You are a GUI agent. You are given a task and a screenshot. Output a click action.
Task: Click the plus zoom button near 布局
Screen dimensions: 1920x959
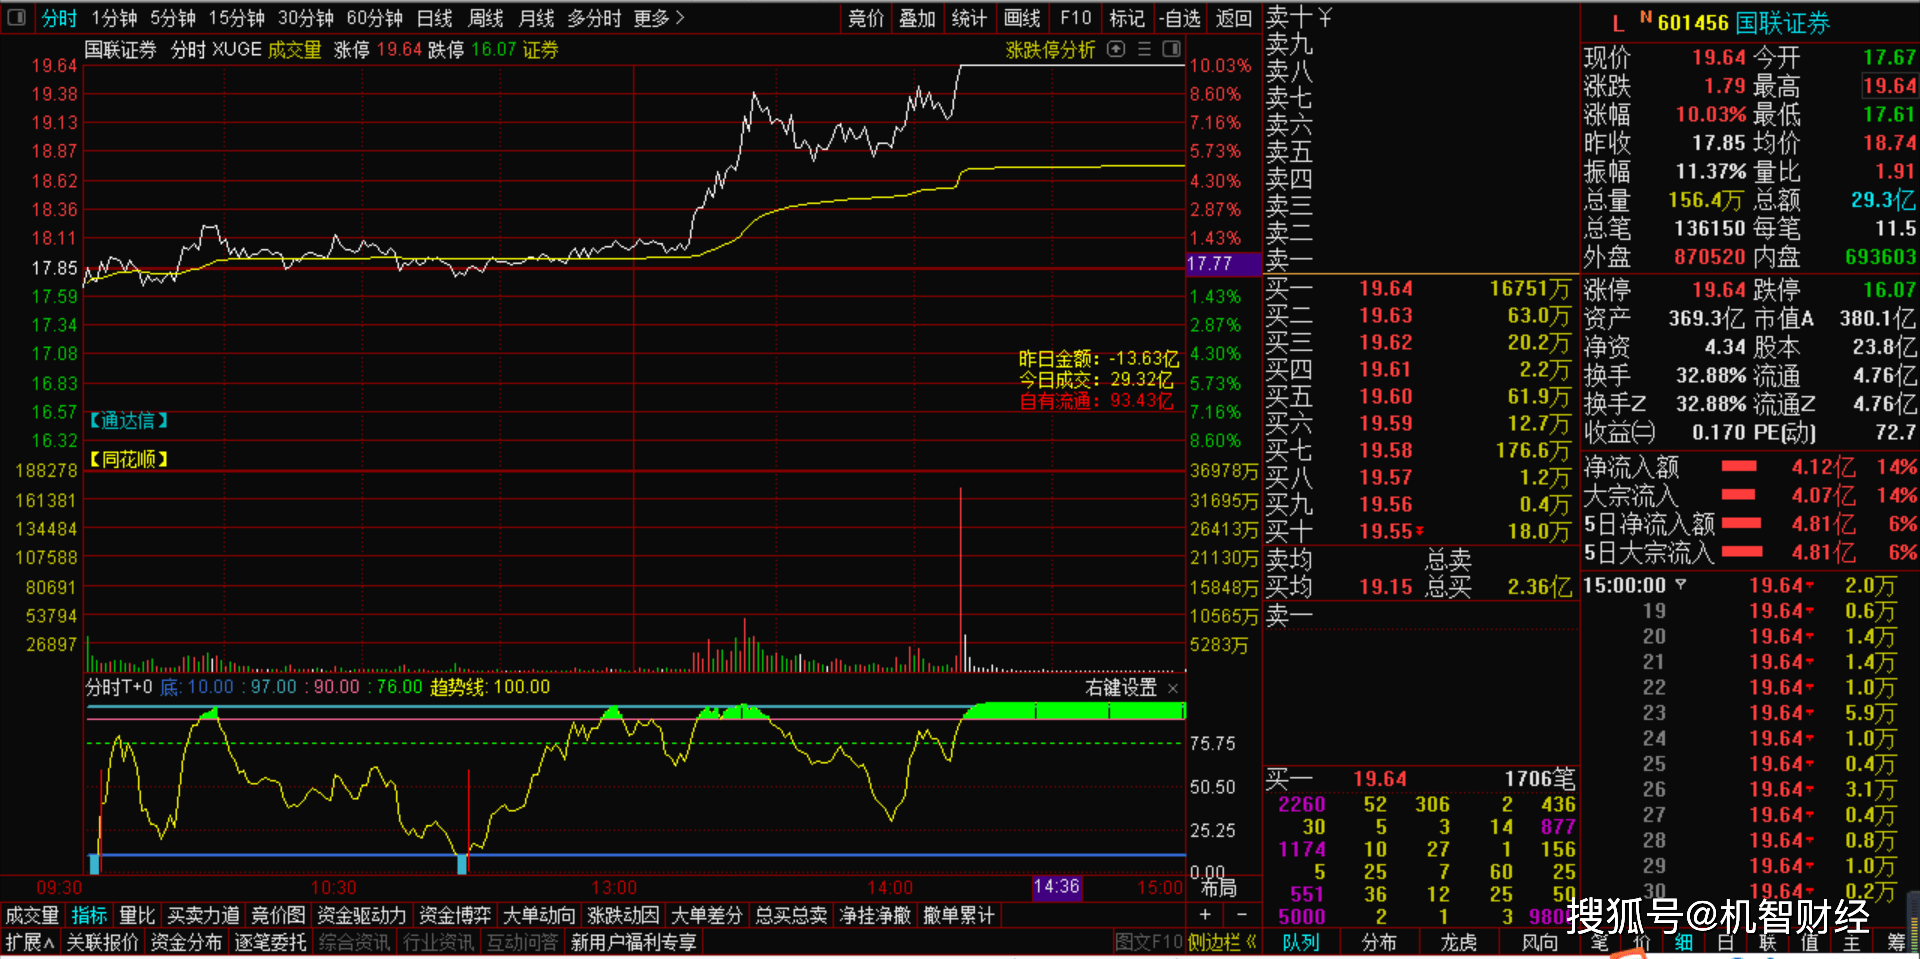click(x=1205, y=915)
